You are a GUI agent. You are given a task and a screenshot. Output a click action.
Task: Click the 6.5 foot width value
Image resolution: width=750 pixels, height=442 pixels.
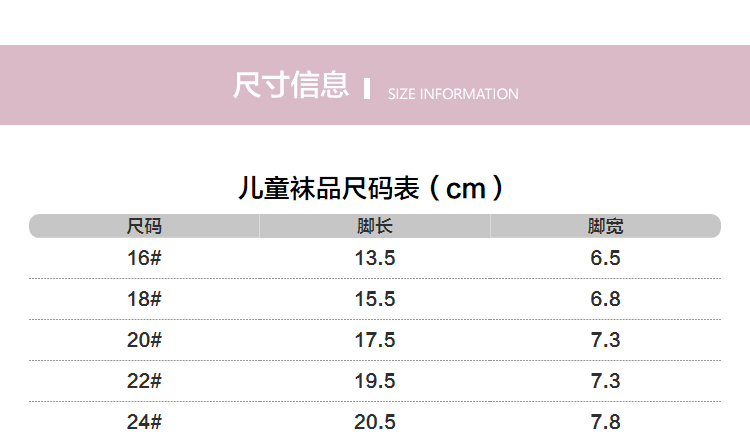pos(605,258)
